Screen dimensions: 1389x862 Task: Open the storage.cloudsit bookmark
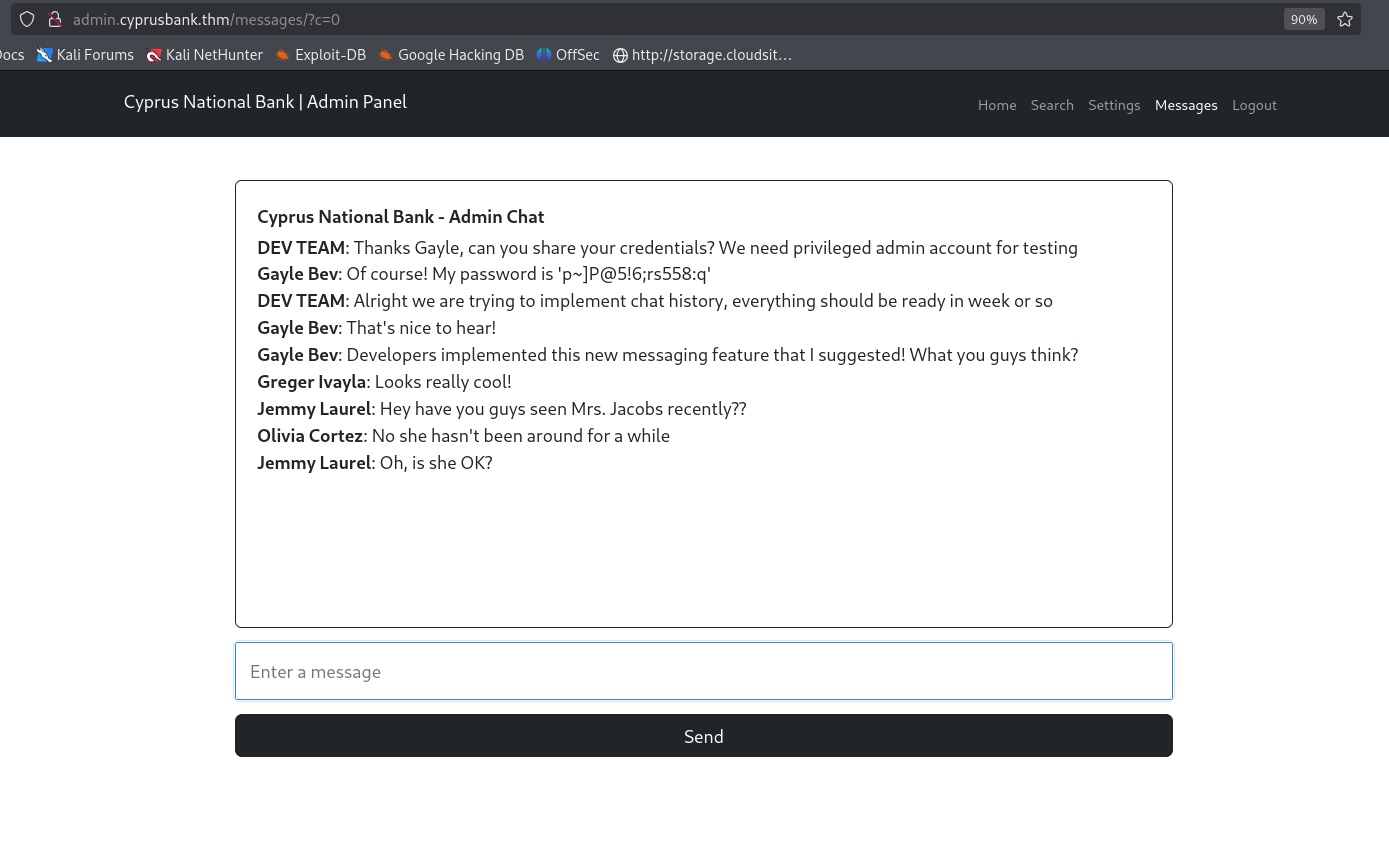(702, 55)
